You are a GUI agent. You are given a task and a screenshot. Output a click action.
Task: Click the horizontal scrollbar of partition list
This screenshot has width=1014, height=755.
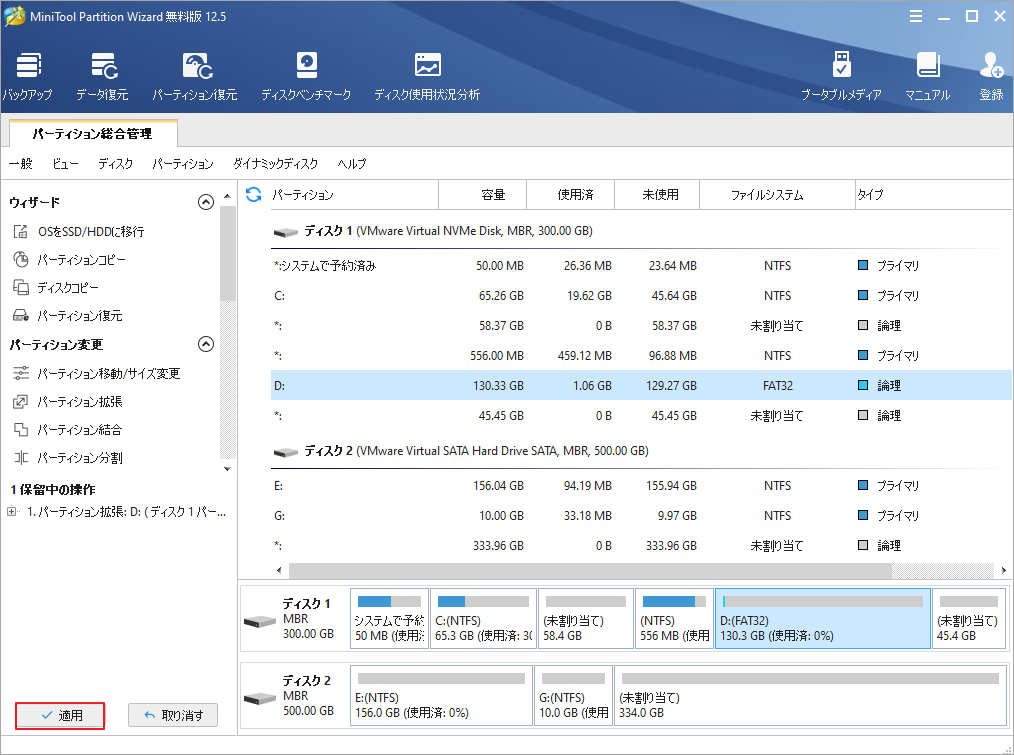tap(590, 571)
